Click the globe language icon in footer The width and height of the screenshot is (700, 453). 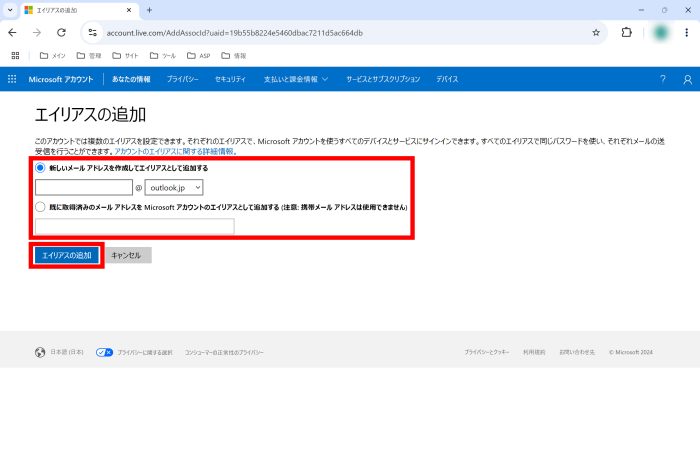40,352
